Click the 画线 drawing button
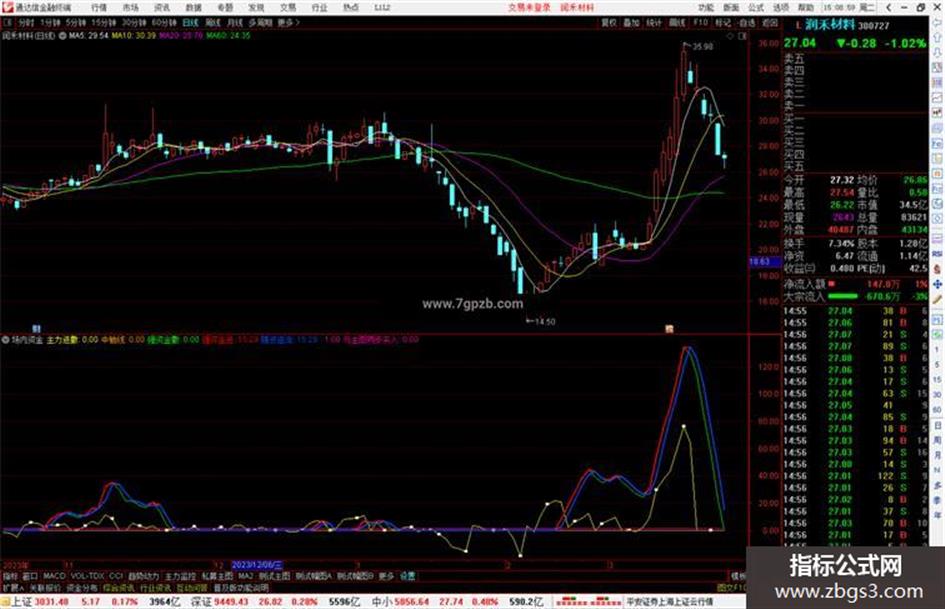Viewport: 945px width, 609px height. [x=677, y=22]
